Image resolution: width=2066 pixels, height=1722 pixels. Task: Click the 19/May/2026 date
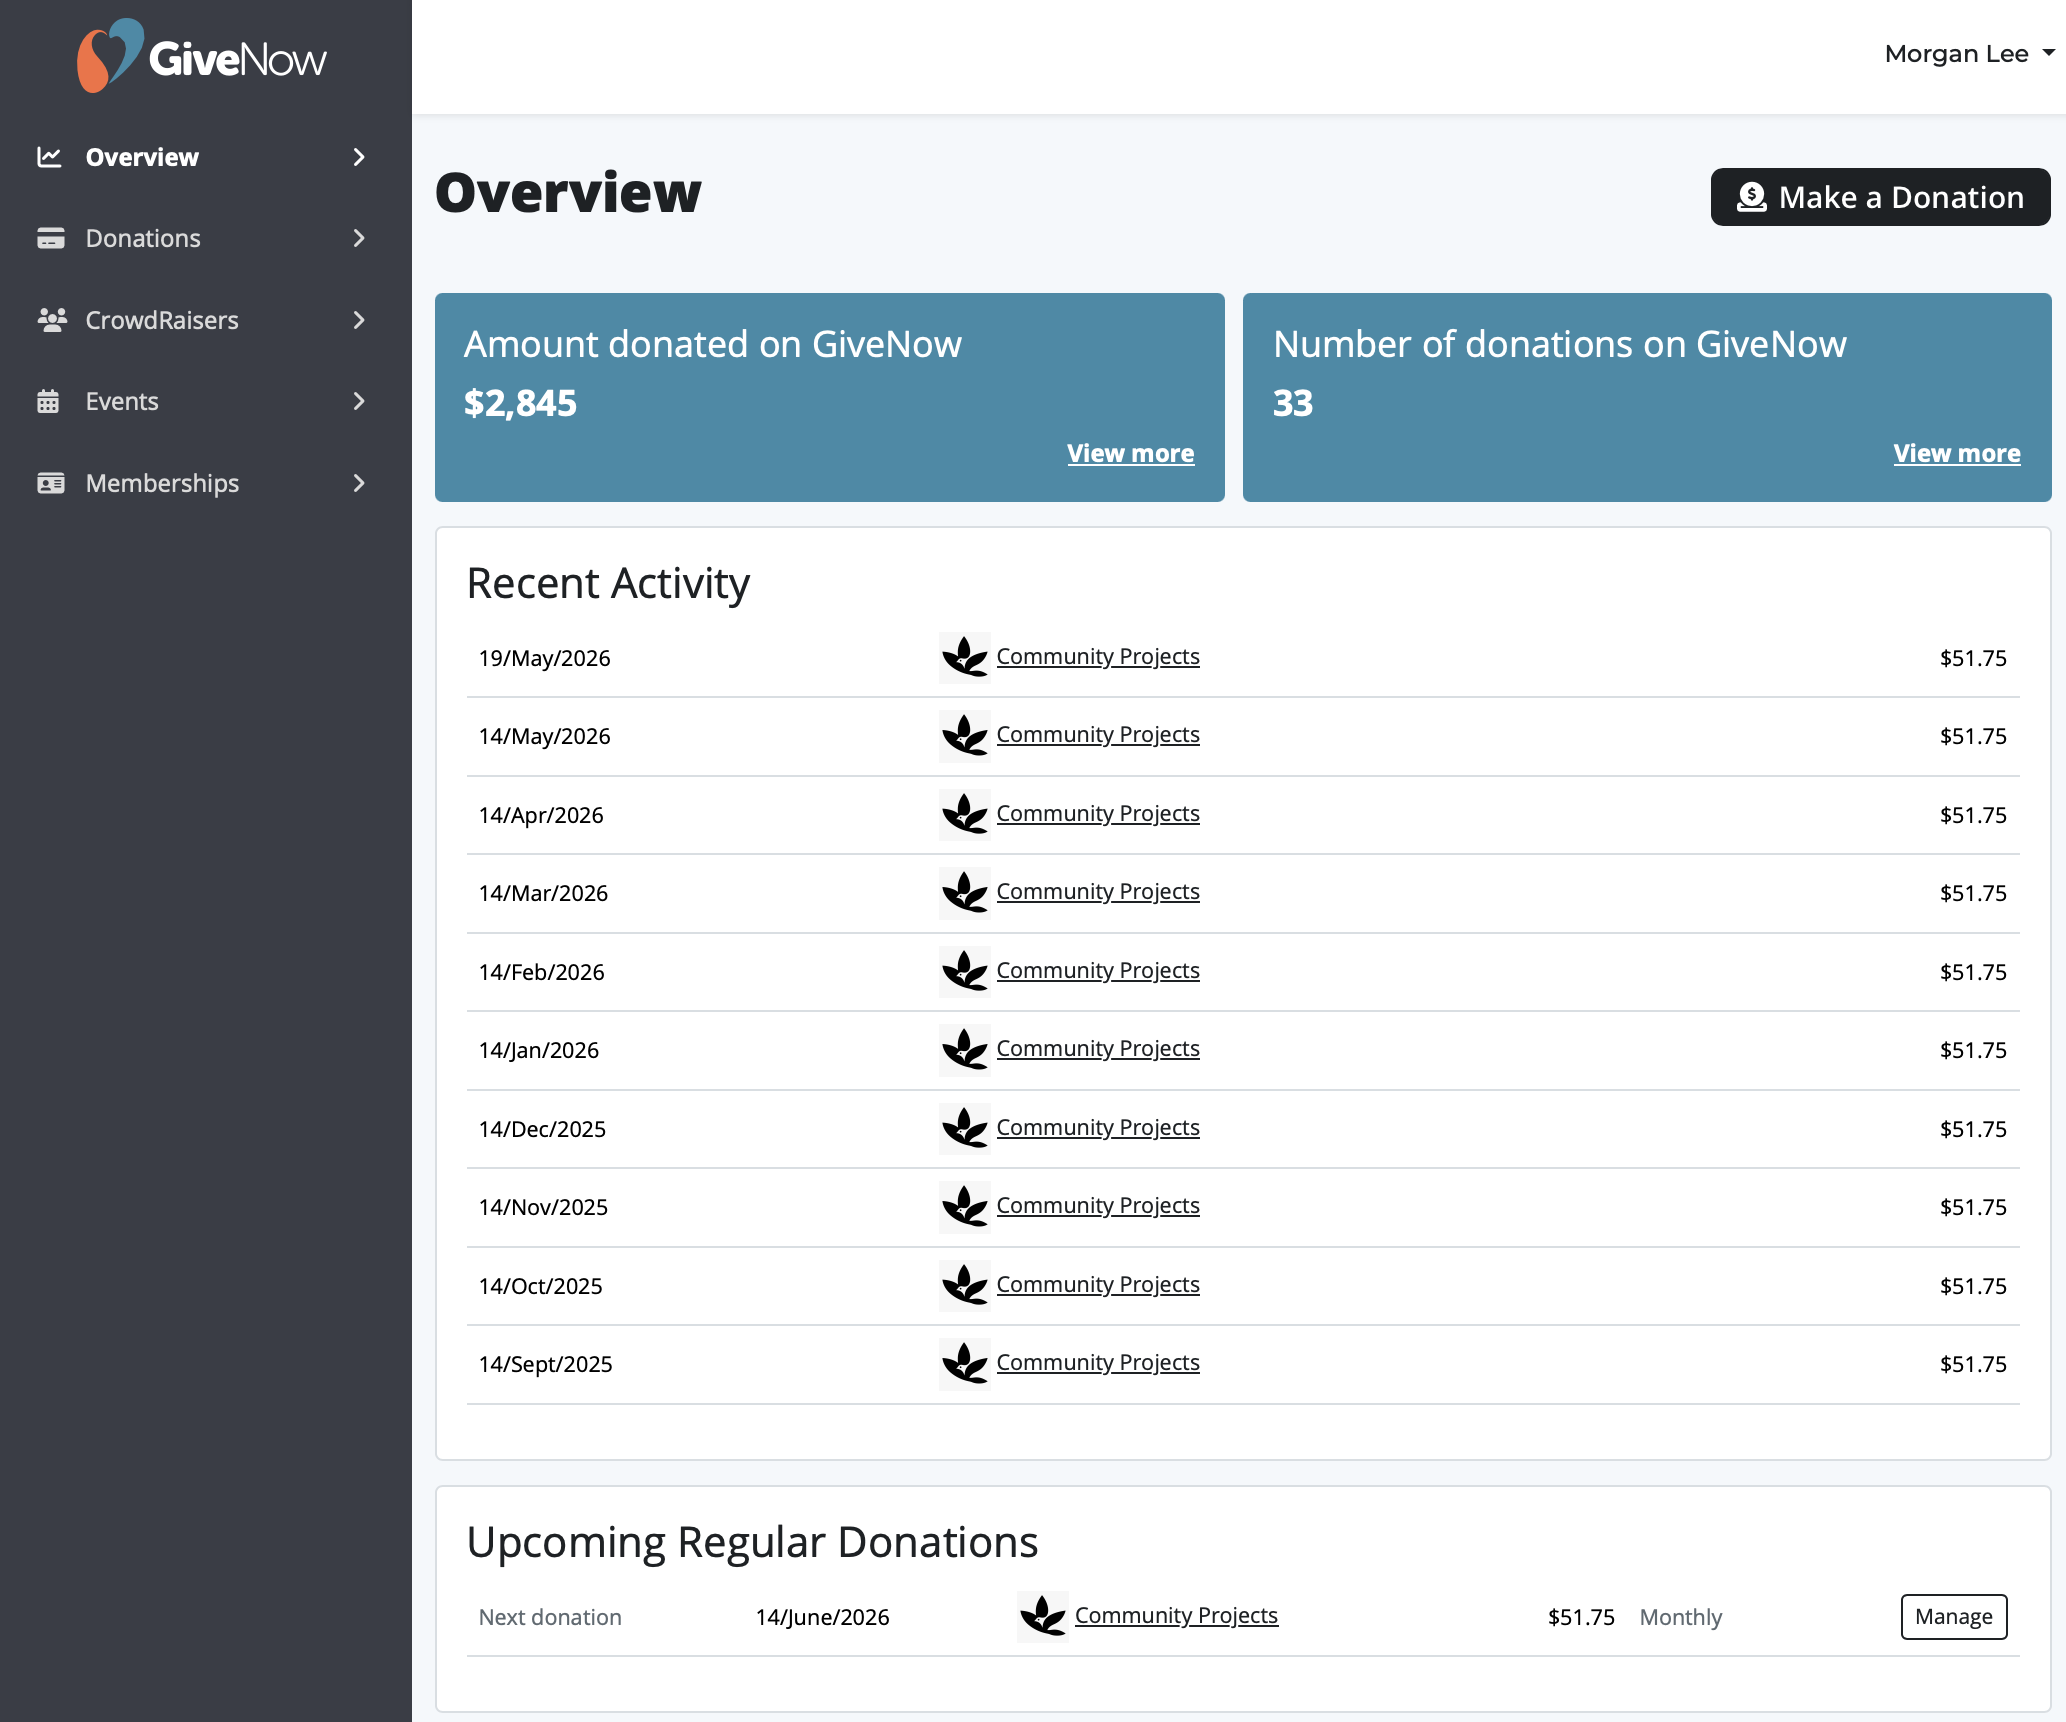point(544,658)
